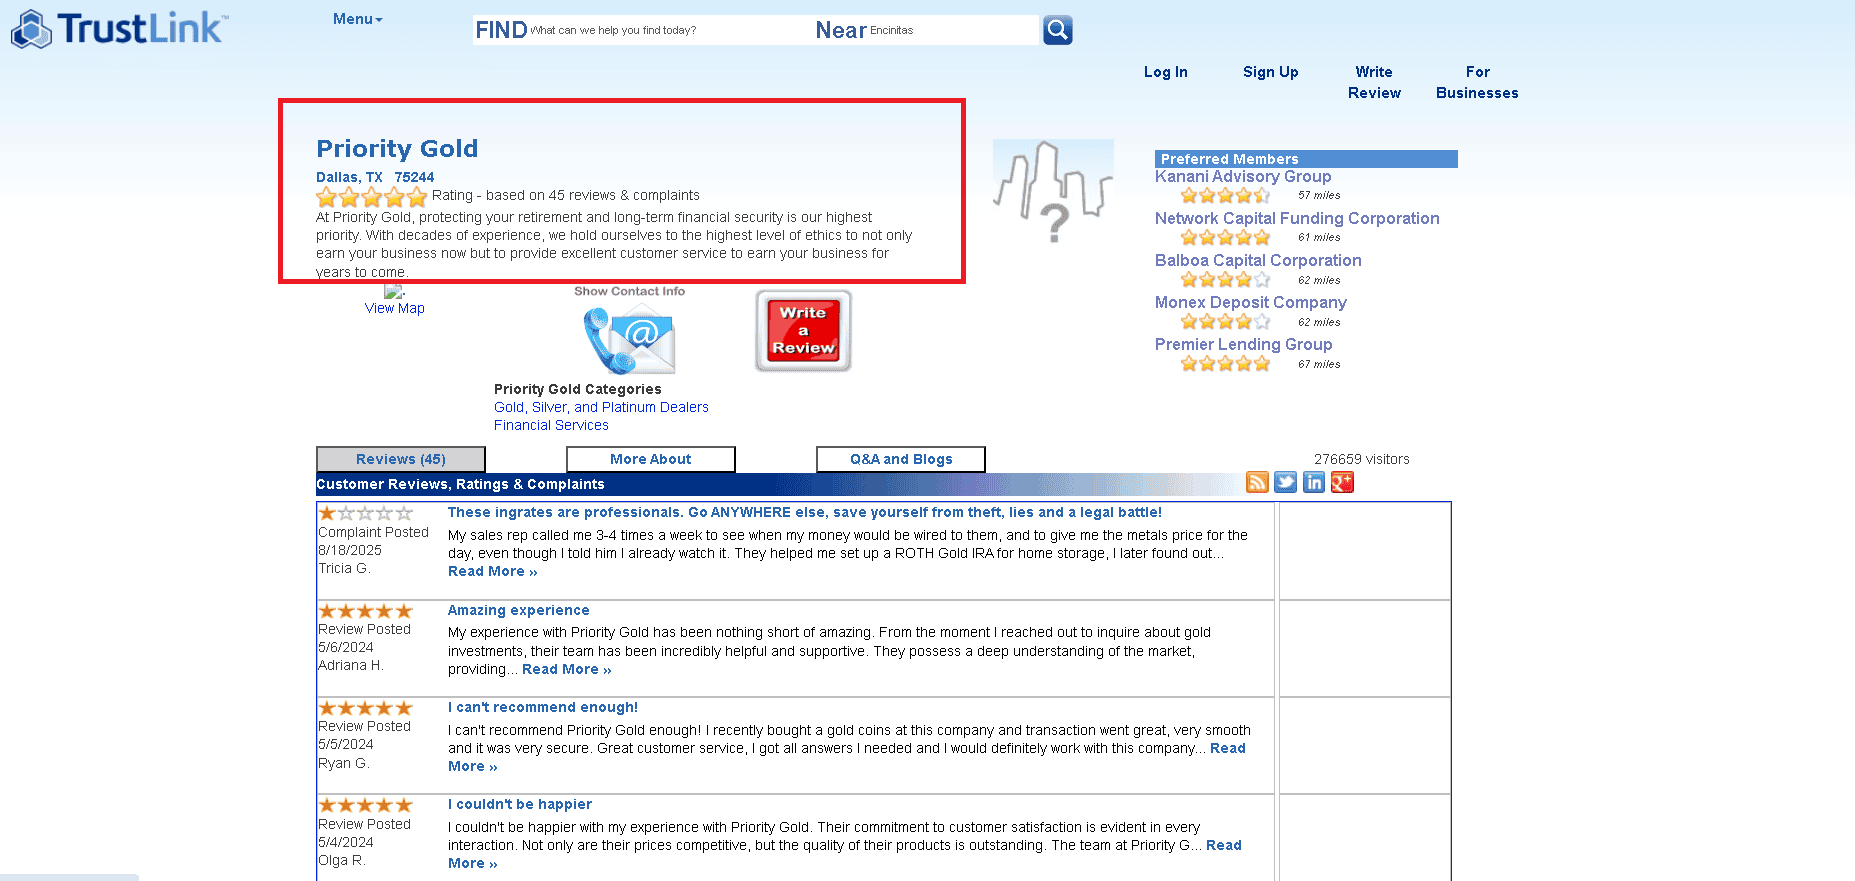This screenshot has height=881, width=1855.
Task: Share via the Twitter icon
Action: [1286, 483]
